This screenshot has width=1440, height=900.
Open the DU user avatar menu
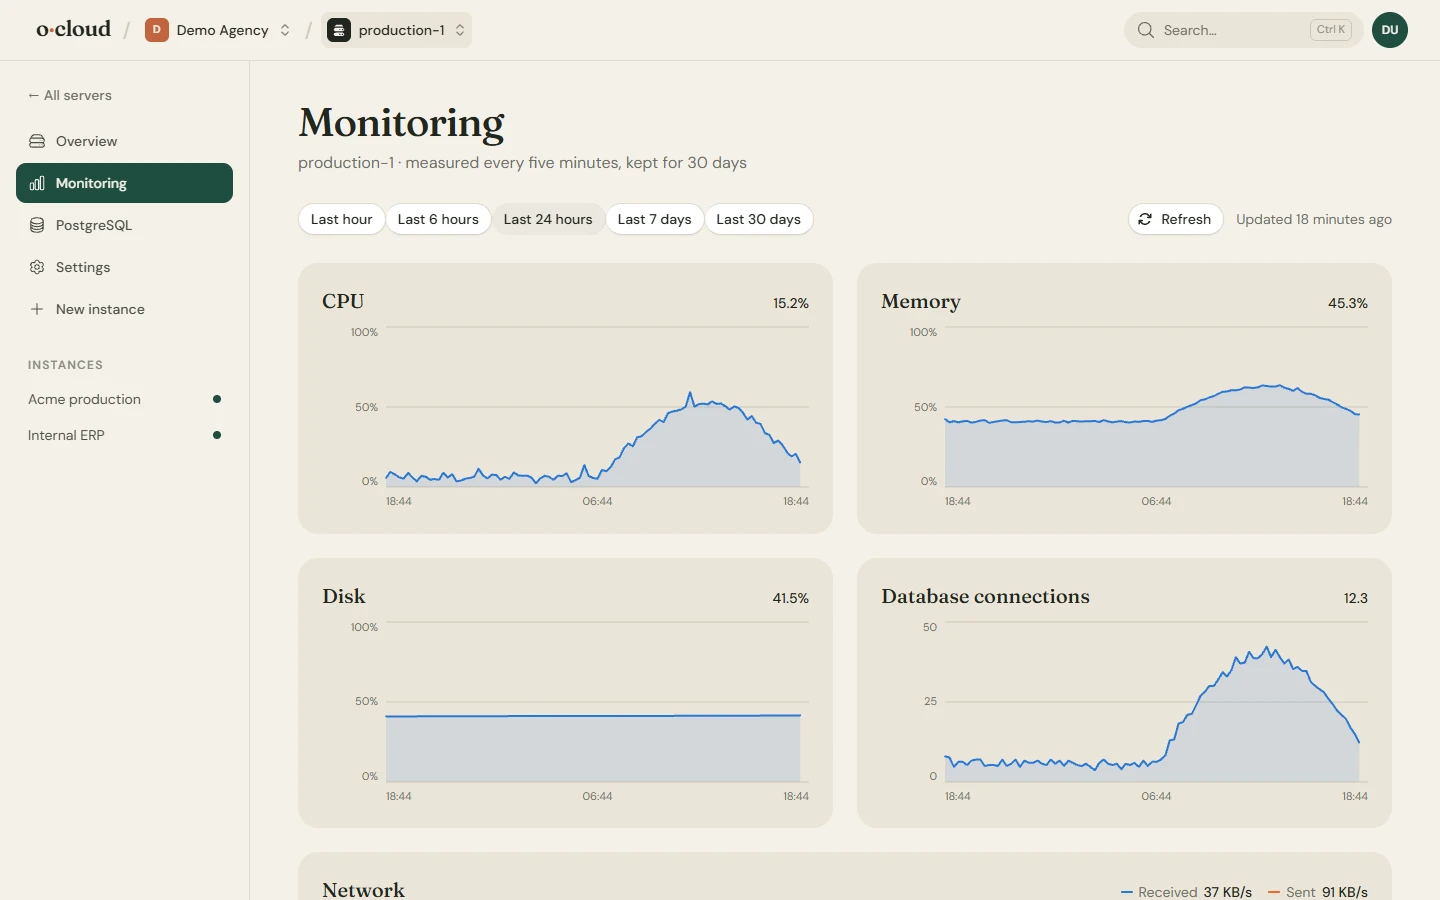tap(1390, 30)
